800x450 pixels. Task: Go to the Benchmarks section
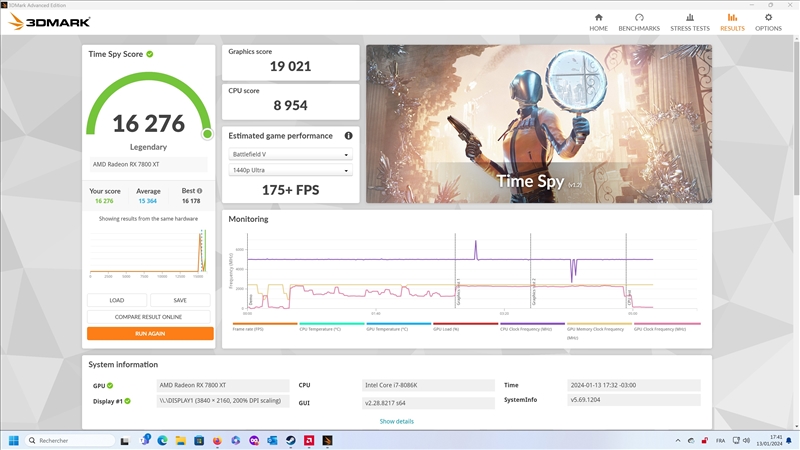click(x=639, y=21)
